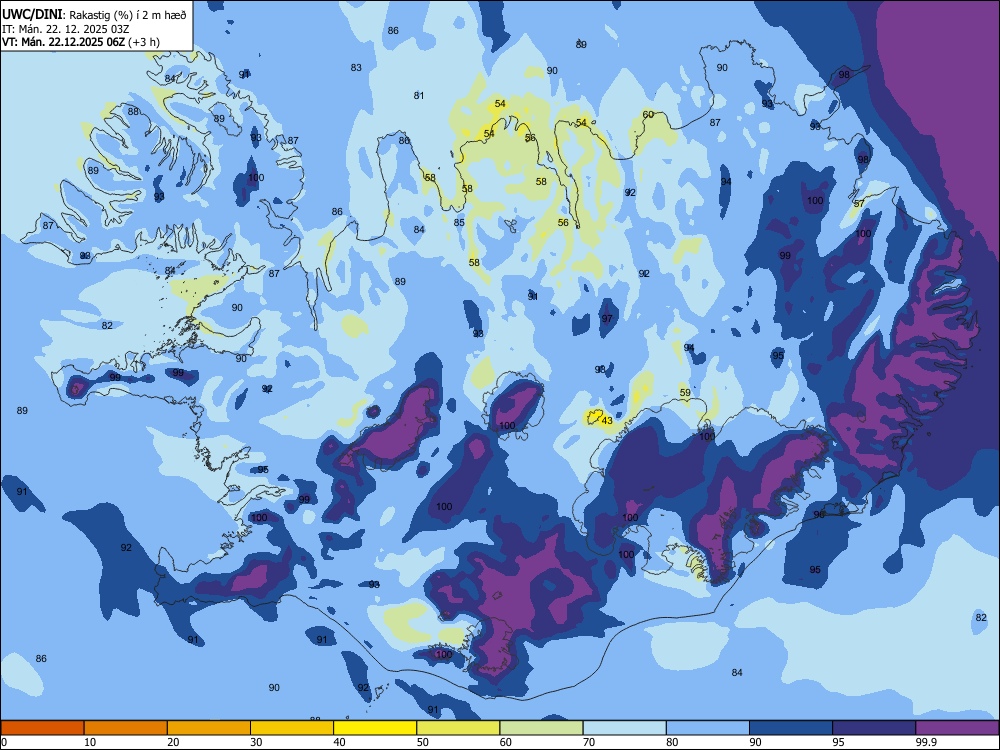Click the 43 humidity value on the map
Image resolution: width=1000 pixels, height=750 pixels.
(607, 420)
